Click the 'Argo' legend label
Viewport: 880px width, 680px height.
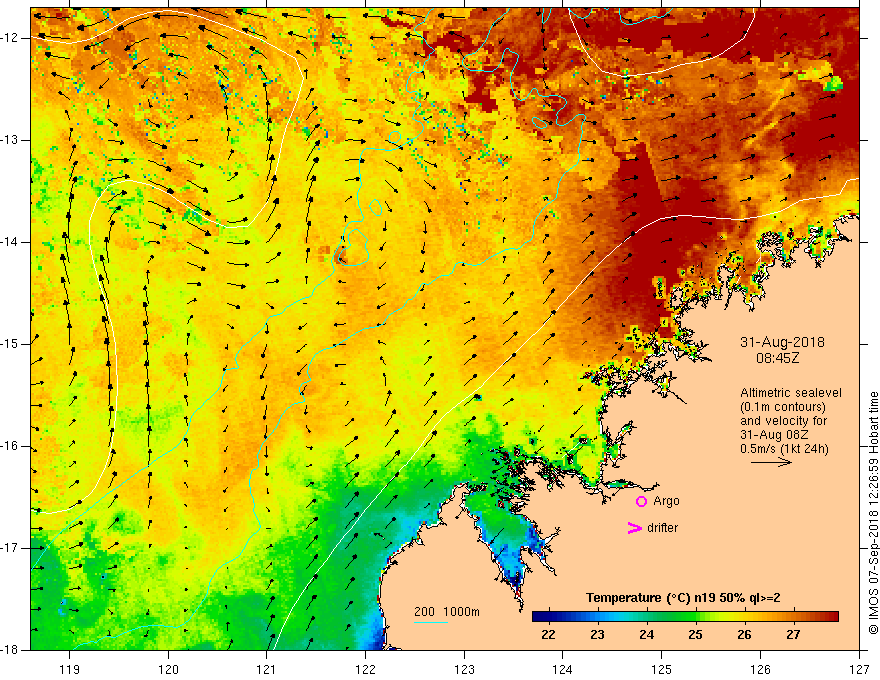(666, 501)
